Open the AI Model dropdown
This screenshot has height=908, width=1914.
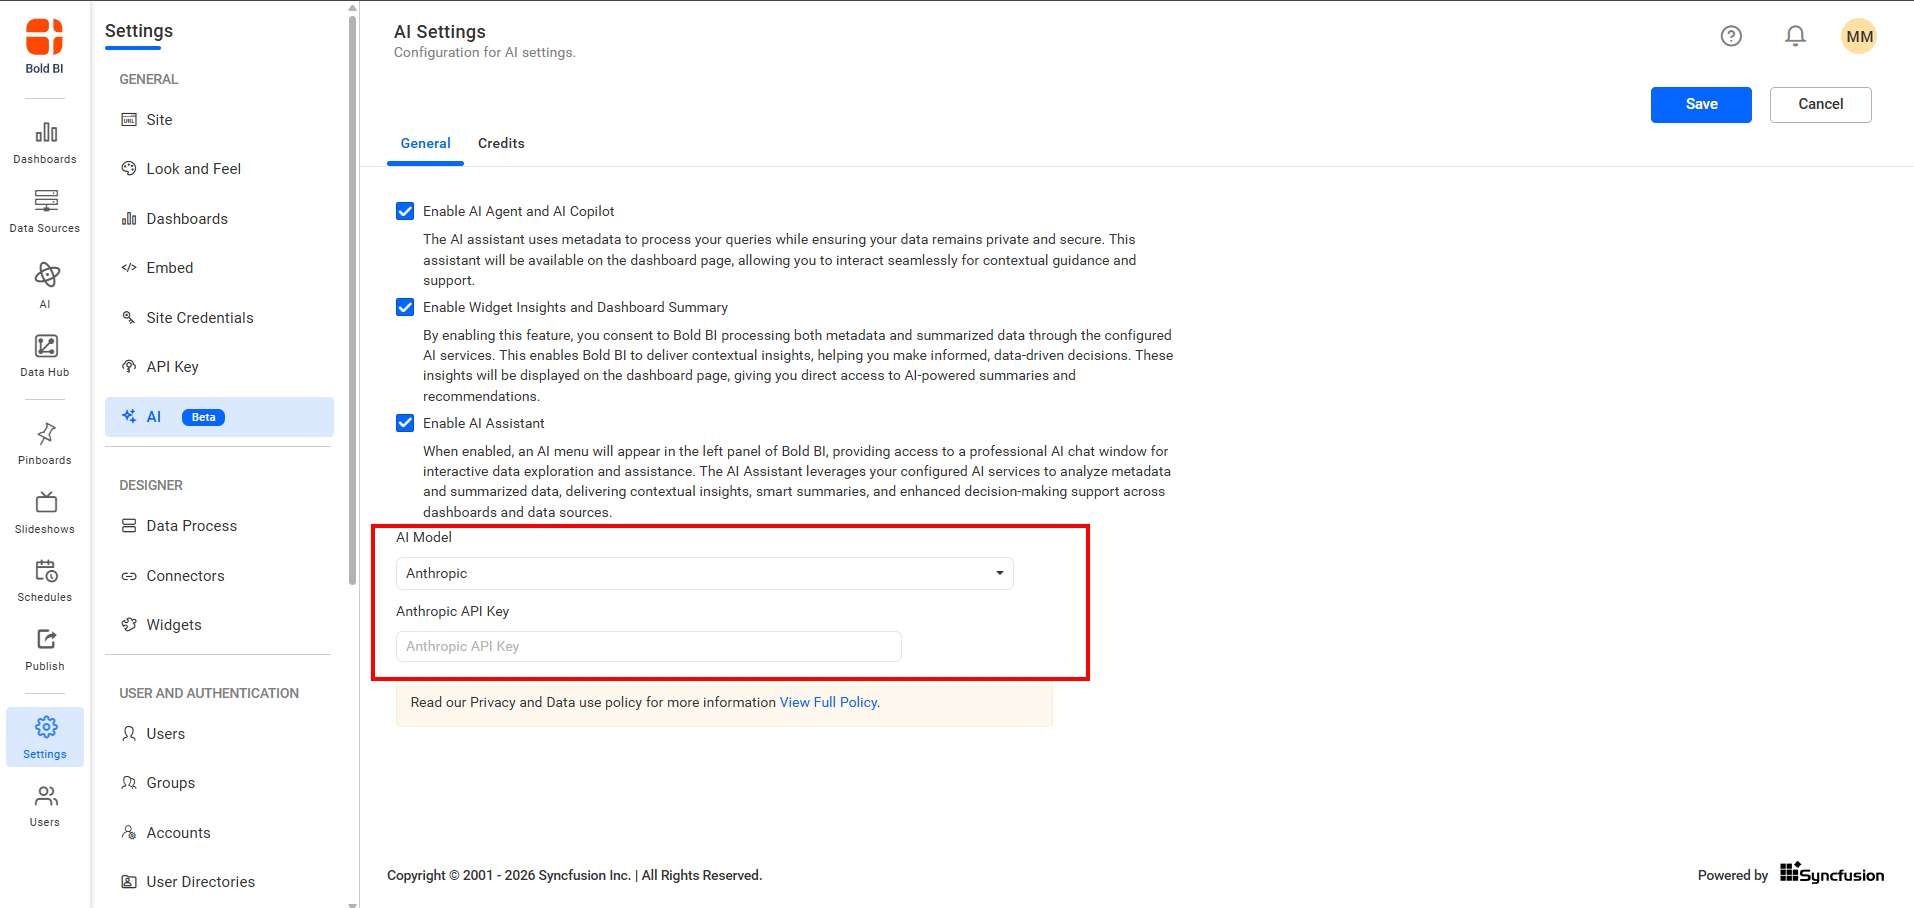[705, 573]
